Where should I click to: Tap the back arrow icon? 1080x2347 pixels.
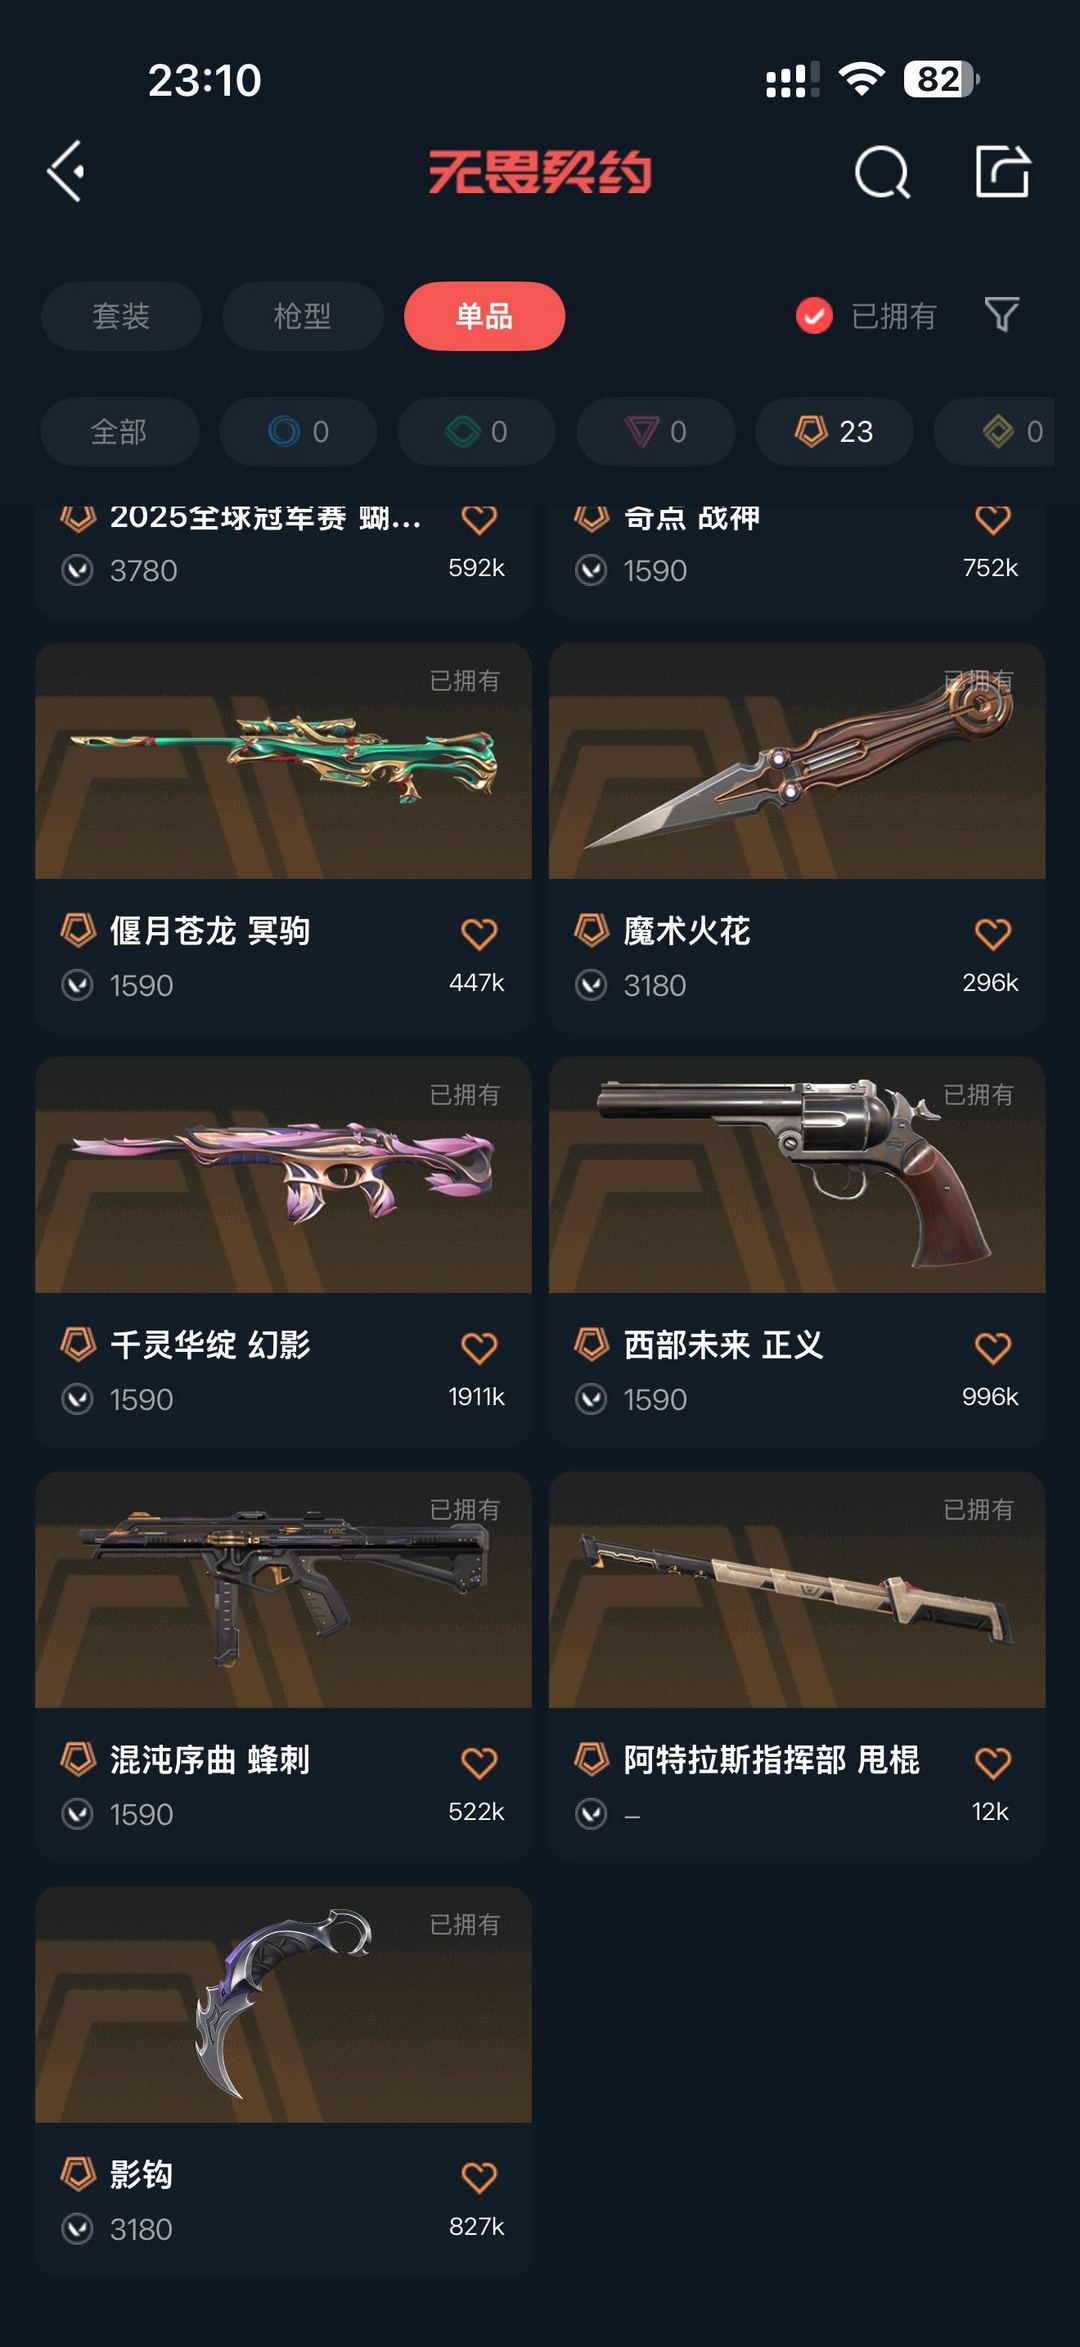[66, 171]
